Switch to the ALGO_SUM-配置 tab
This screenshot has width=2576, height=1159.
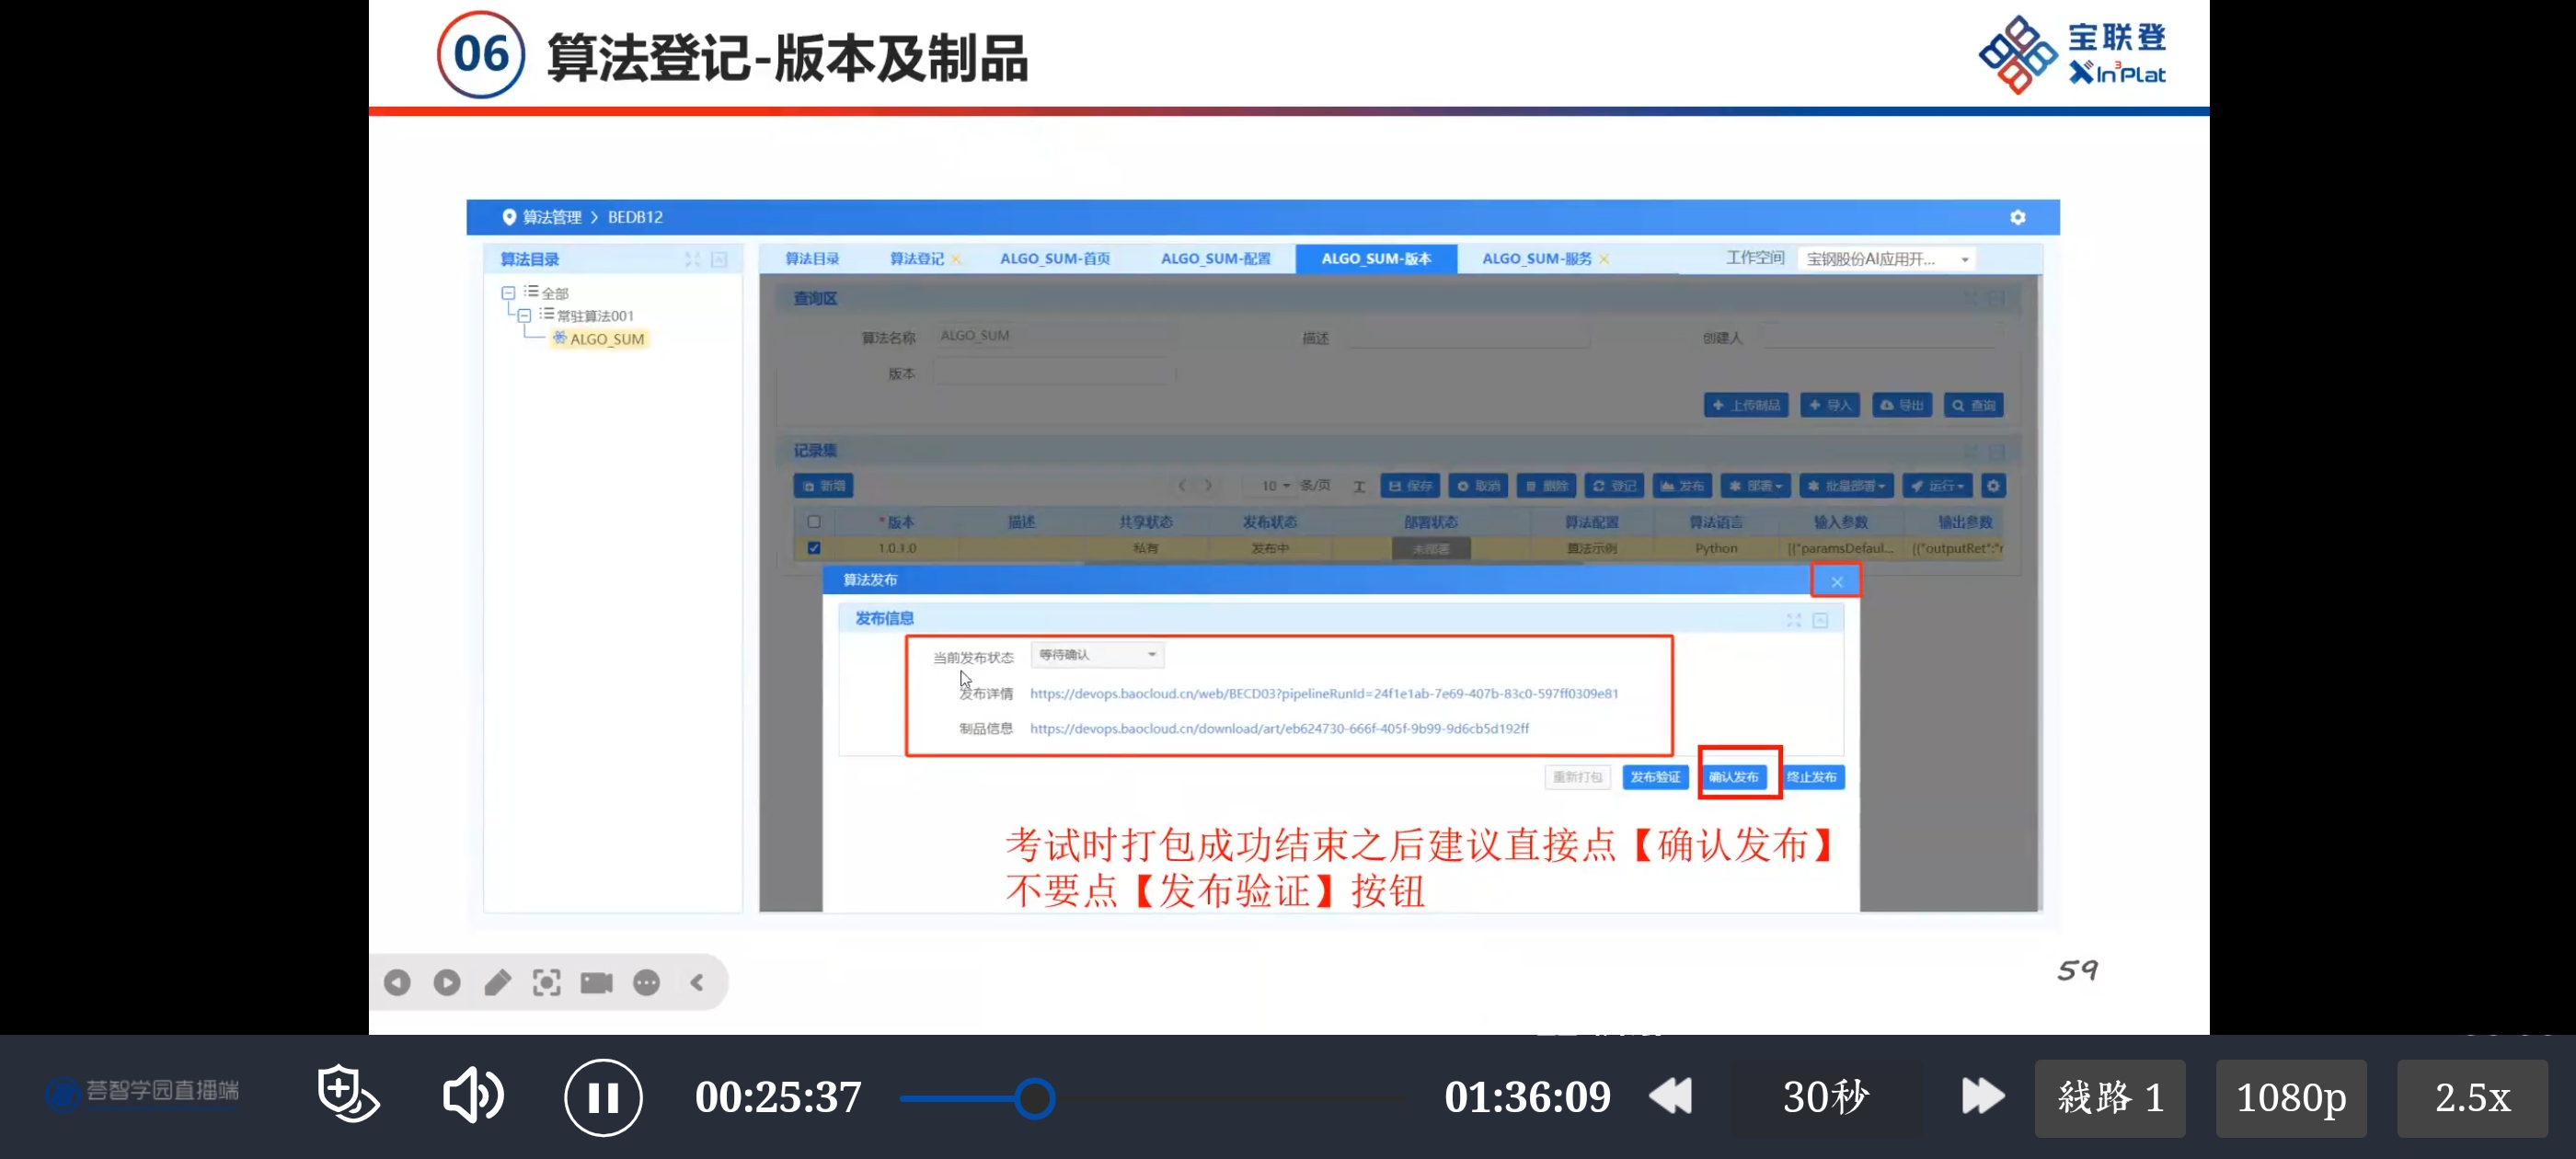pyautogui.click(x=1215, y=258)
